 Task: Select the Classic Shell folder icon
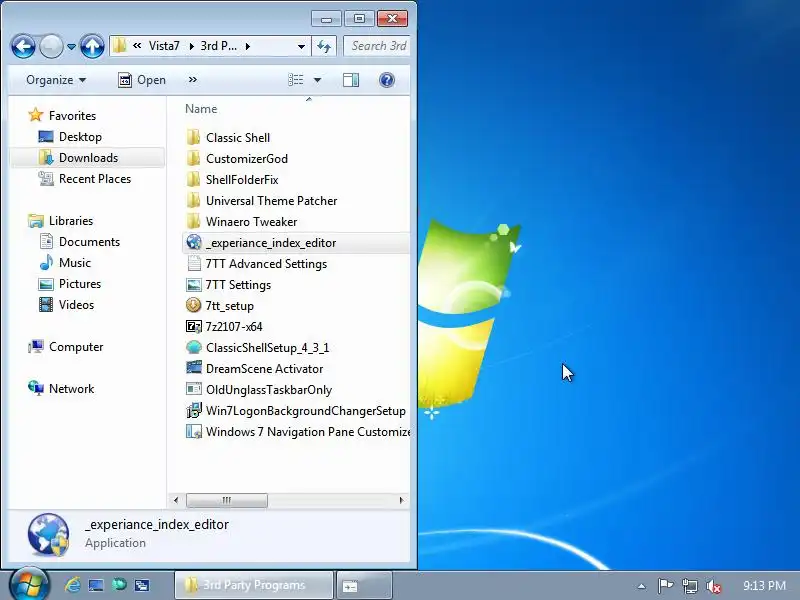tap(193, 137)
